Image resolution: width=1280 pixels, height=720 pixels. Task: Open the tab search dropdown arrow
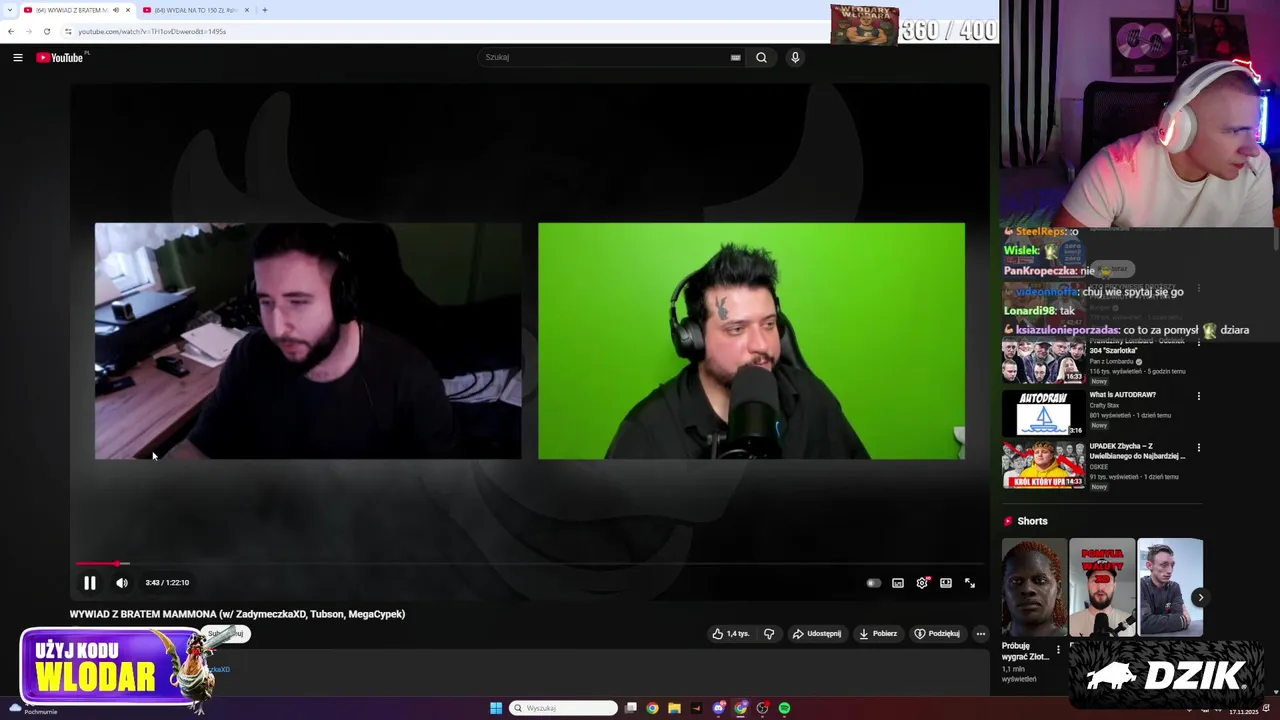coord(10,10)
